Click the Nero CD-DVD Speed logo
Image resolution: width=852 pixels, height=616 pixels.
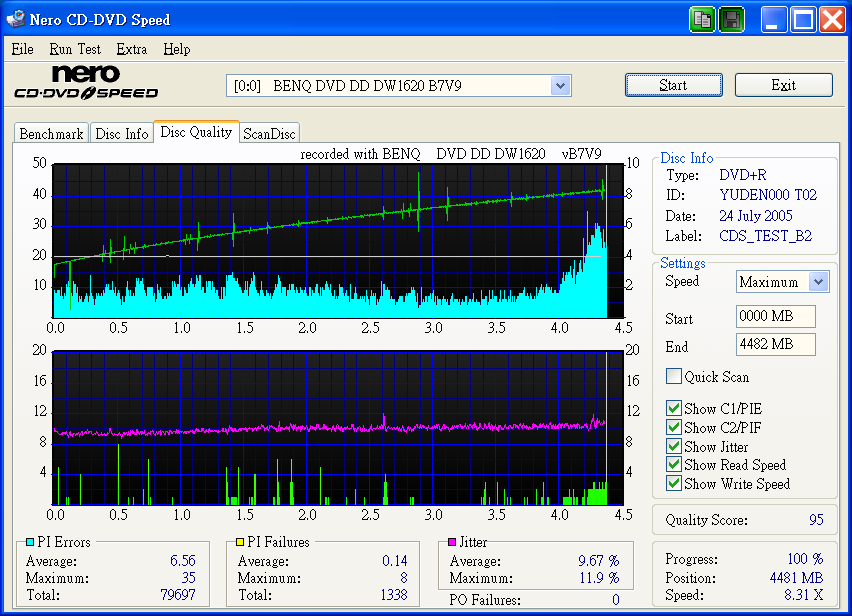click(86, 83)
